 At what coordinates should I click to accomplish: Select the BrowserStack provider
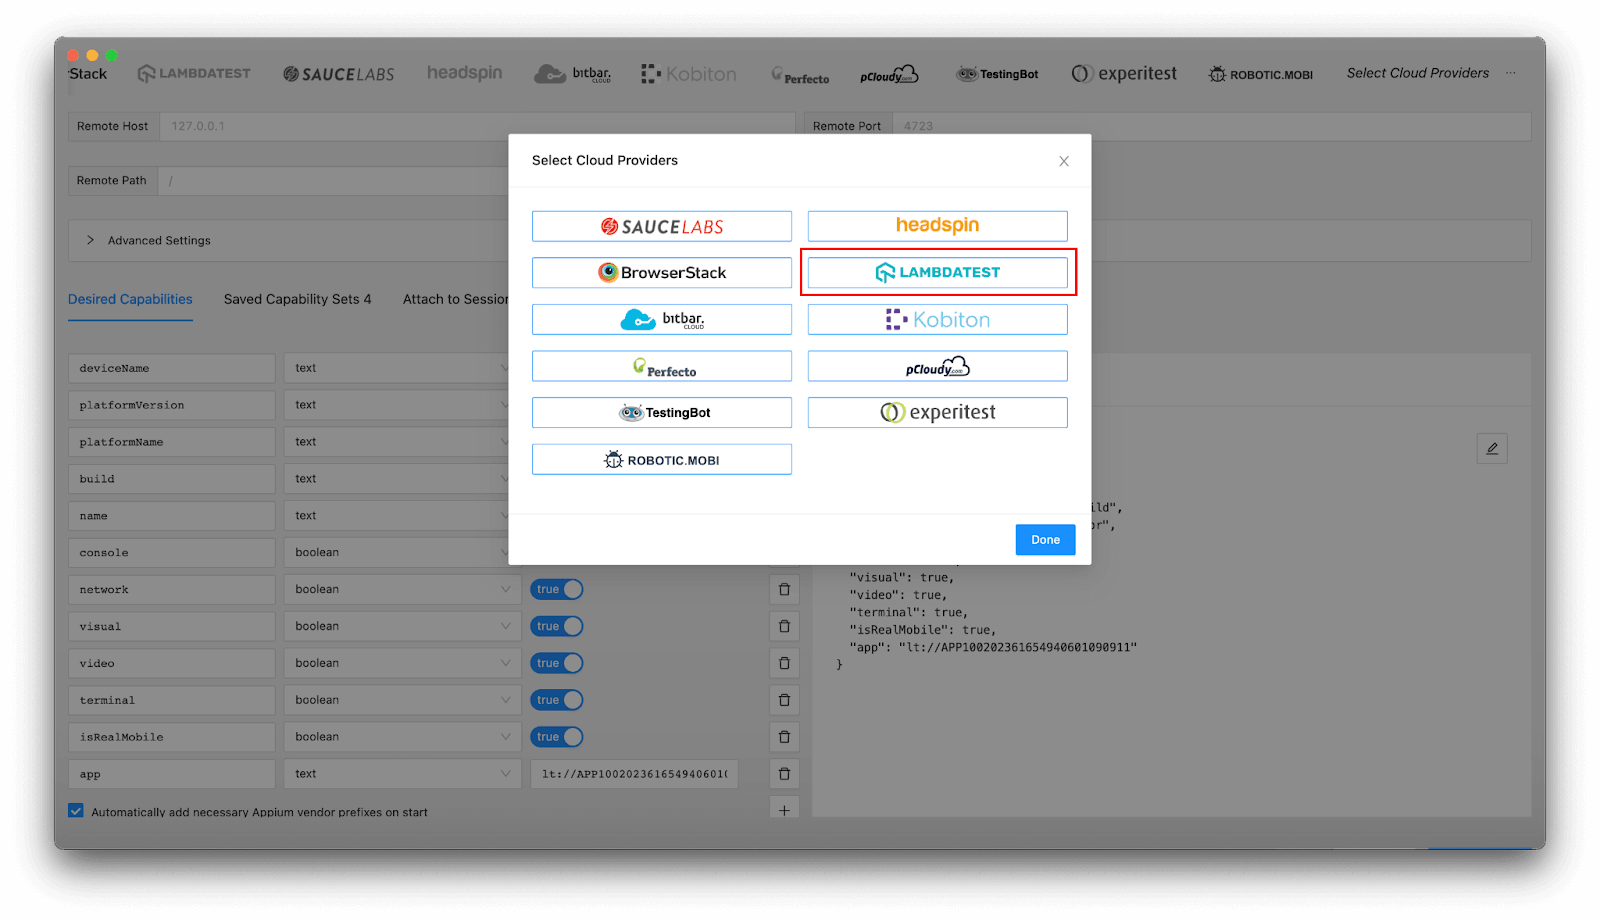661,272
